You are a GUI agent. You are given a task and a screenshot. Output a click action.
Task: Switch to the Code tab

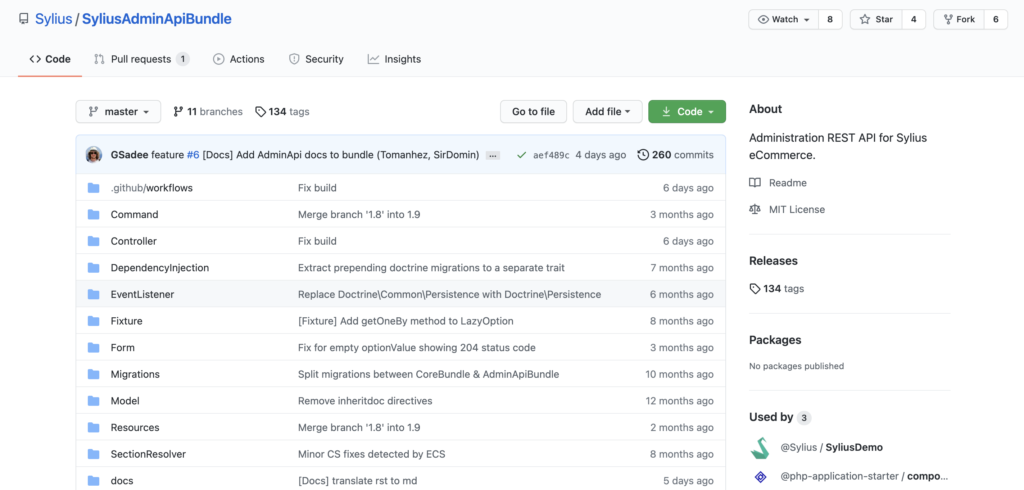coord(50,59)
